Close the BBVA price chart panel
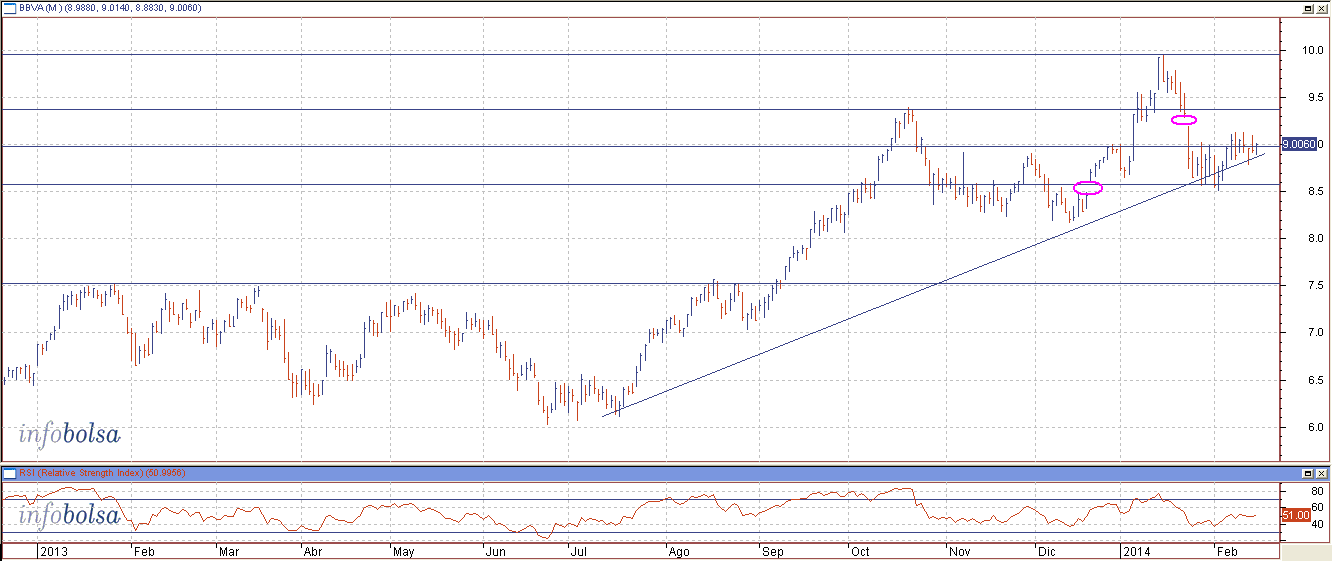 1323,7
